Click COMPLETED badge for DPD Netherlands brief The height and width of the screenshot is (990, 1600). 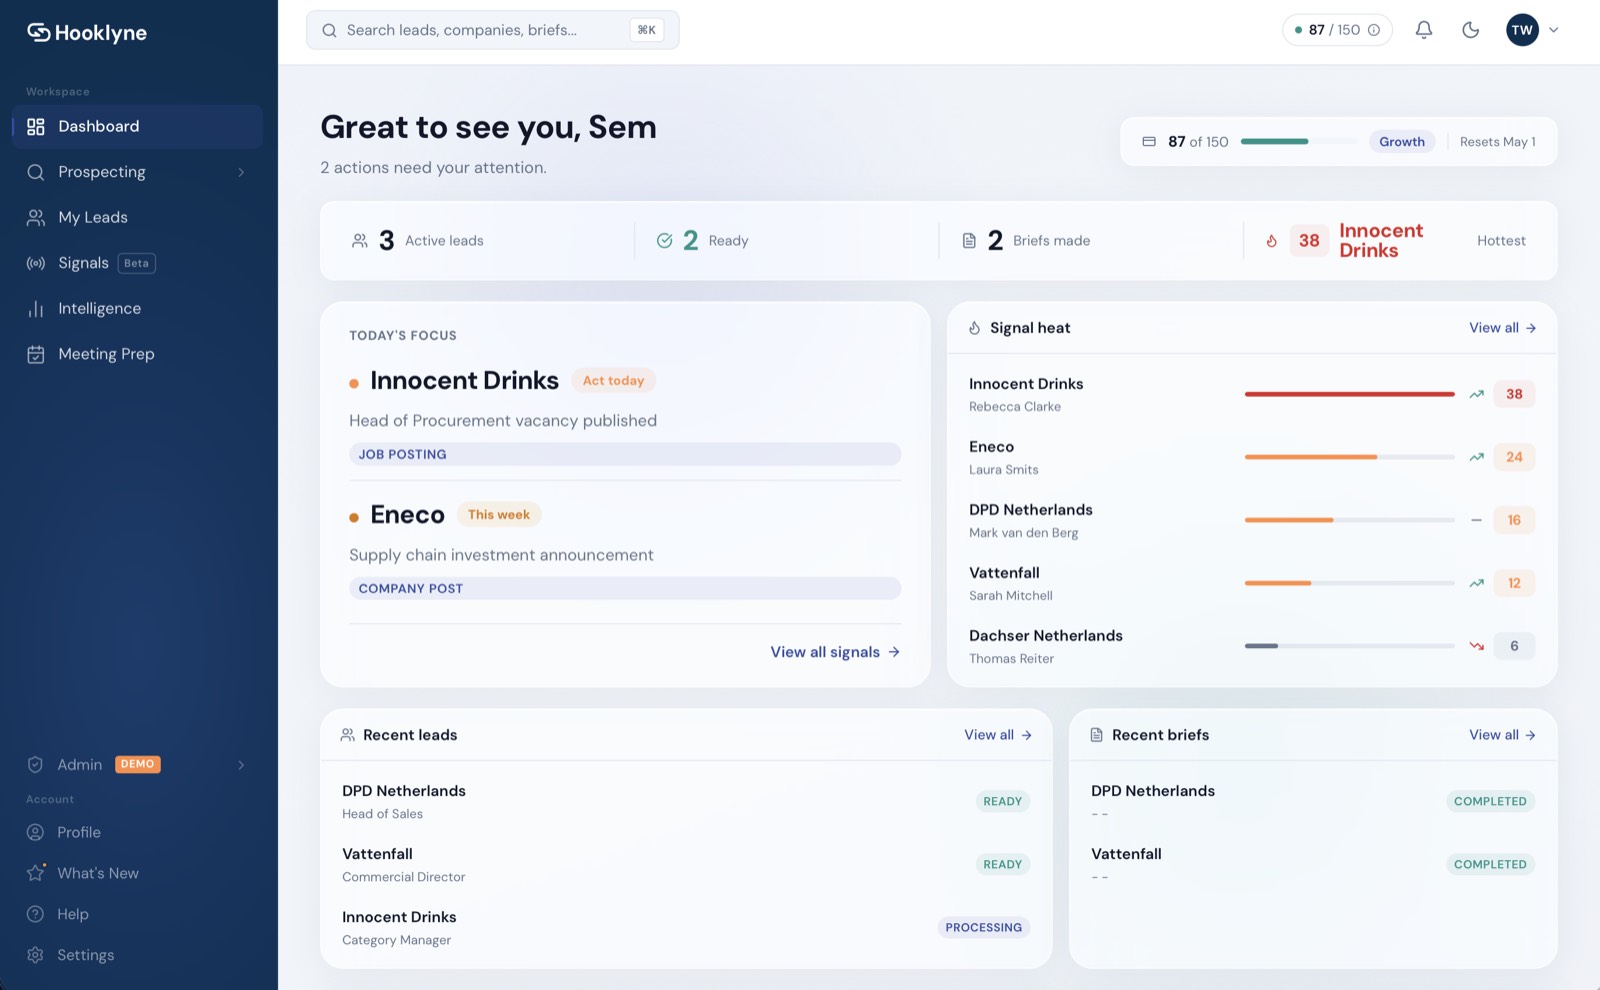(x=1490, y=801)
